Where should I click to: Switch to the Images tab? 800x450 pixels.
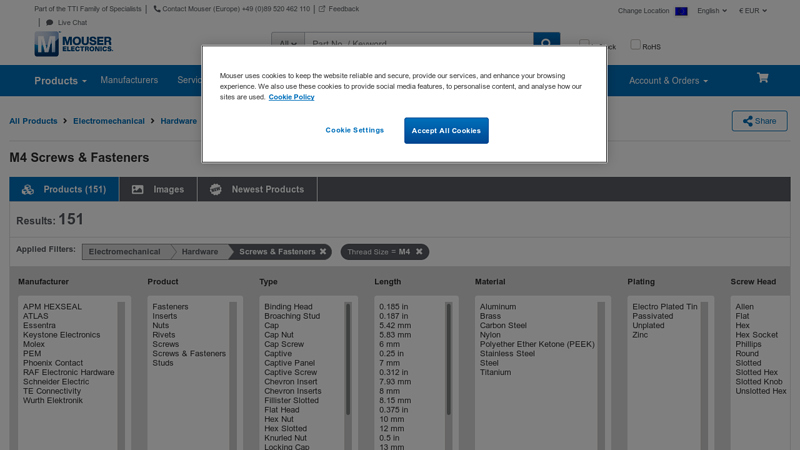click(x=158, y=189)
